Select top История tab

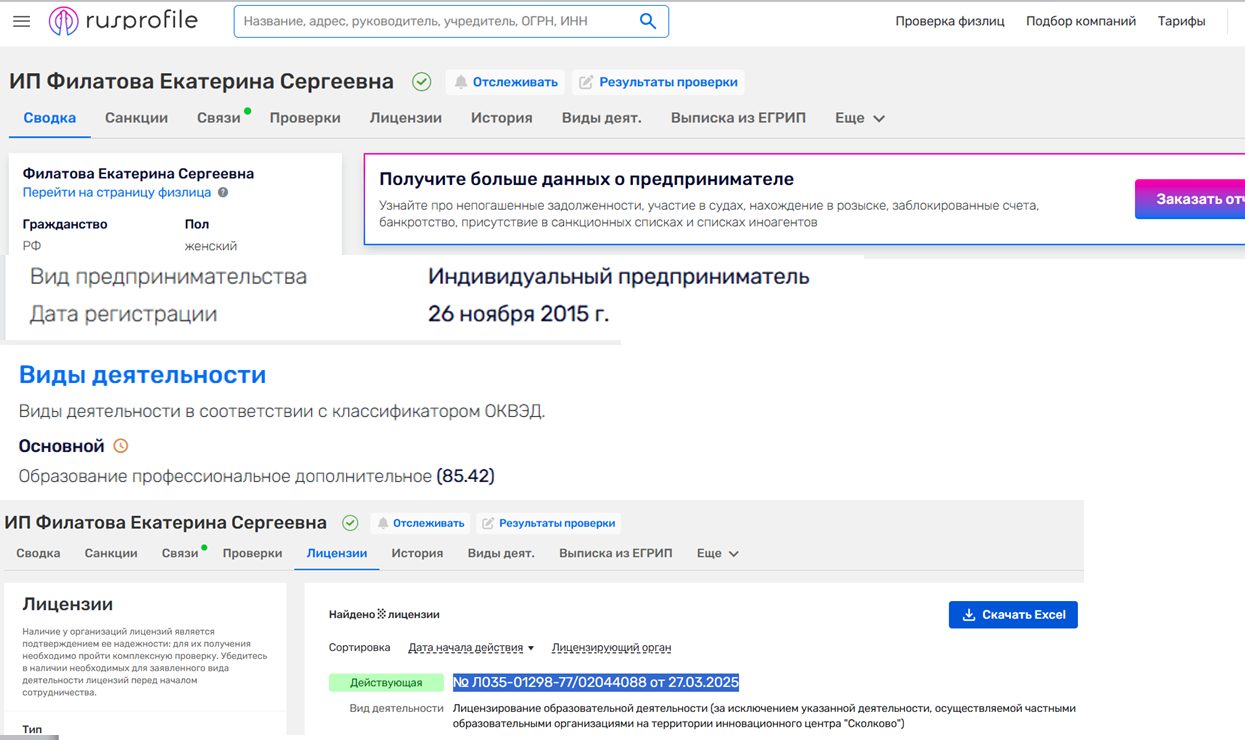pyautogui.click(x=502, y=118)
